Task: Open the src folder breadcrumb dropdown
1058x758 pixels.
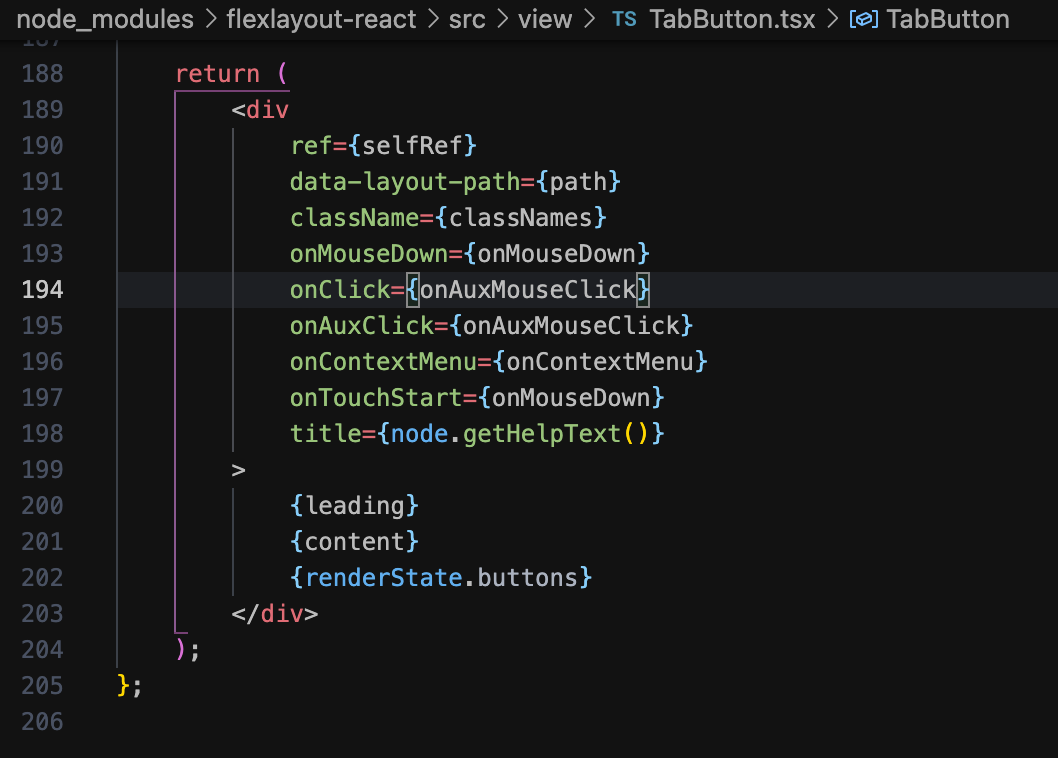Action: (x=466, y=19)
